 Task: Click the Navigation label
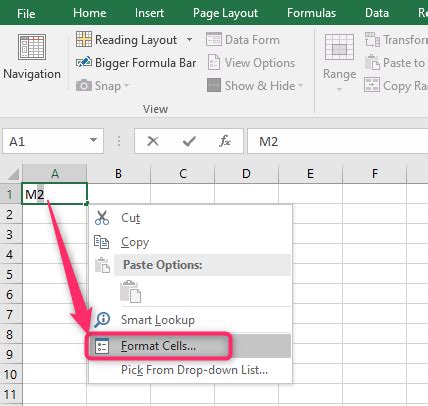coord(32,74)
